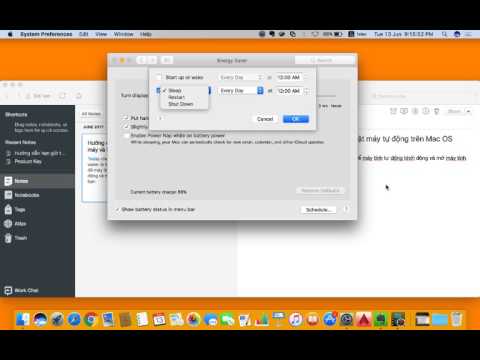This screenshot has width=480, height=360.
Task: Open Calendar from the Dock
Action: pos(159,320)
